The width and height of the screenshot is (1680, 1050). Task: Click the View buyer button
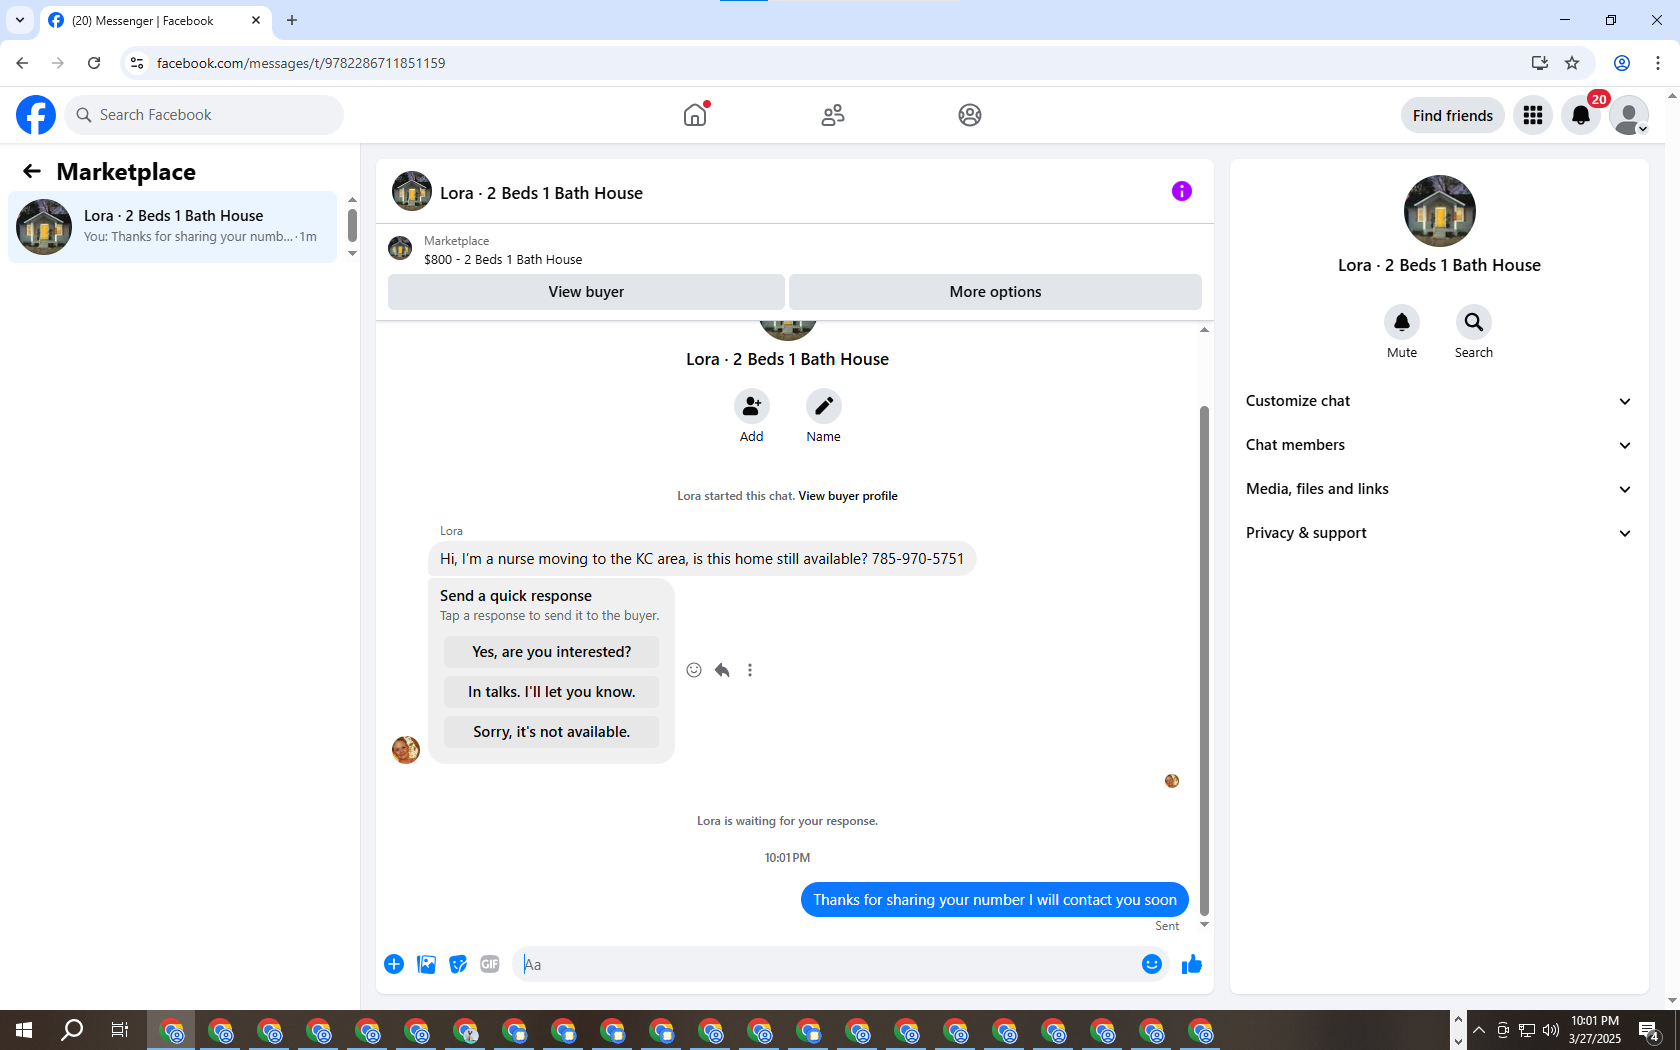click(586, 292)
